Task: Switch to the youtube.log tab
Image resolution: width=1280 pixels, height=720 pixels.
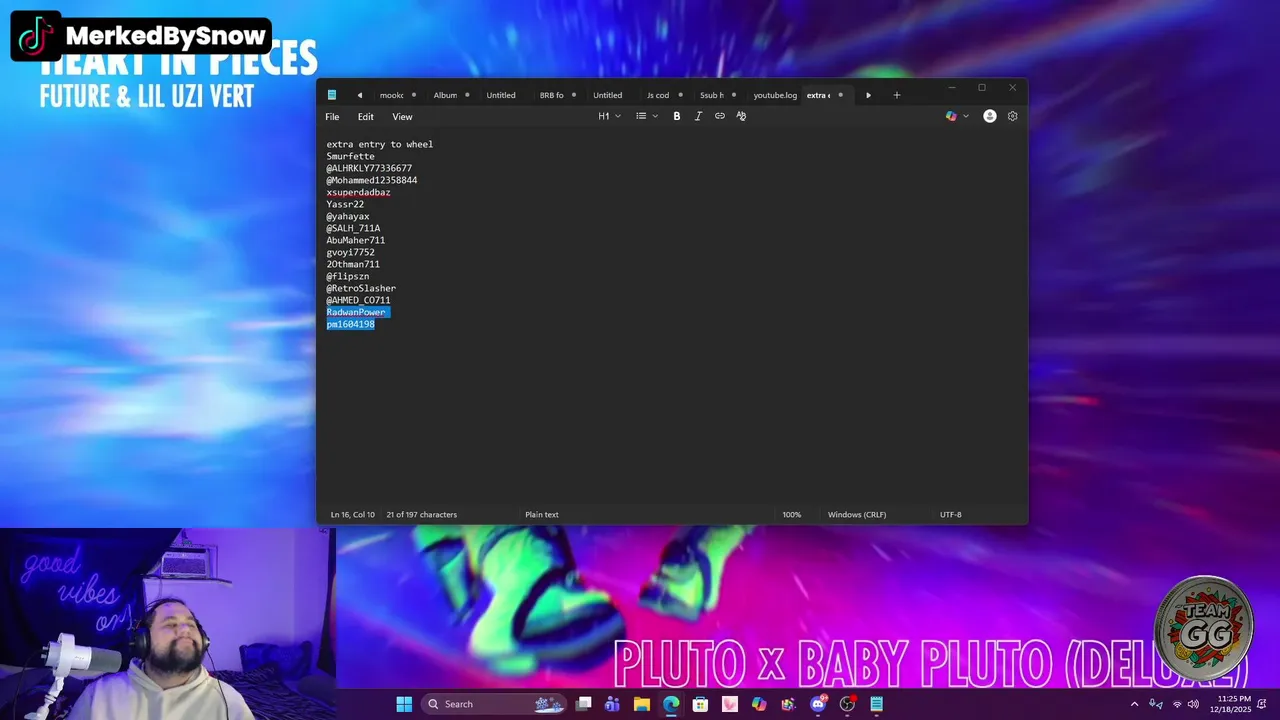Action: click(775, 95)
